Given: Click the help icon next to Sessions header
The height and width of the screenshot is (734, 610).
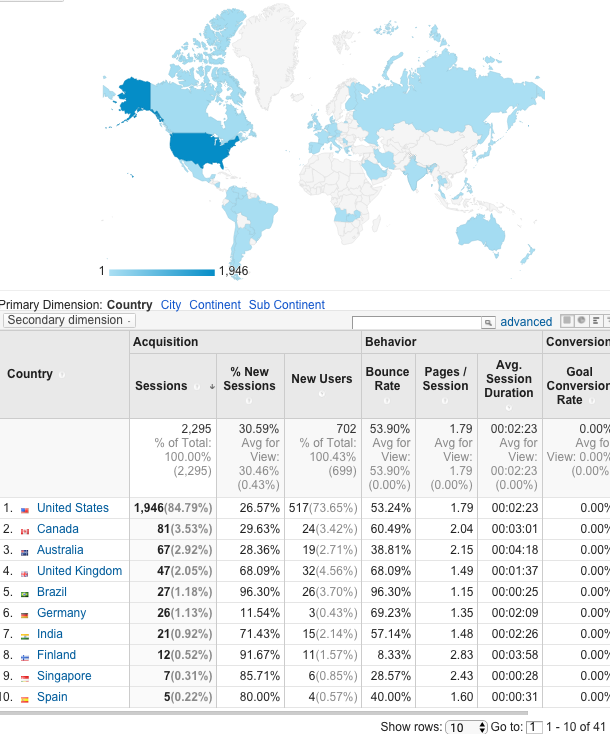Looking at the screenshot, I should click(x=197, y=387).
